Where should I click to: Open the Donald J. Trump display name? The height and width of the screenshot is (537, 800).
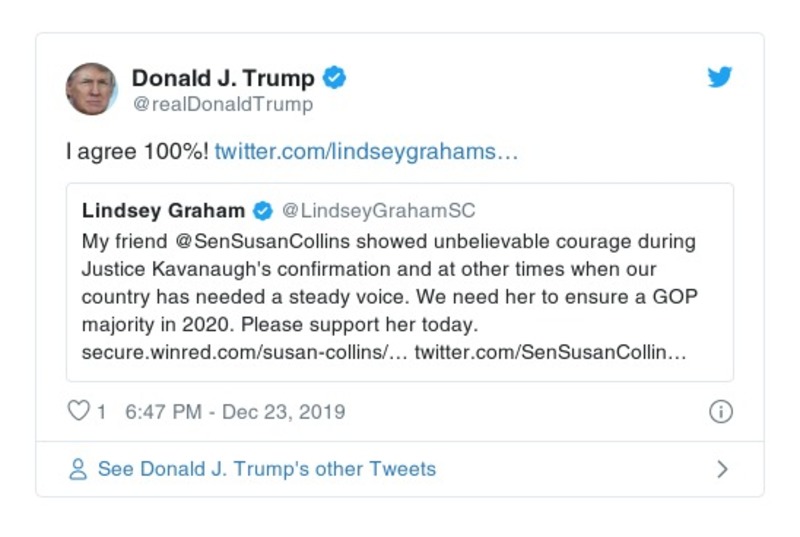223,78
